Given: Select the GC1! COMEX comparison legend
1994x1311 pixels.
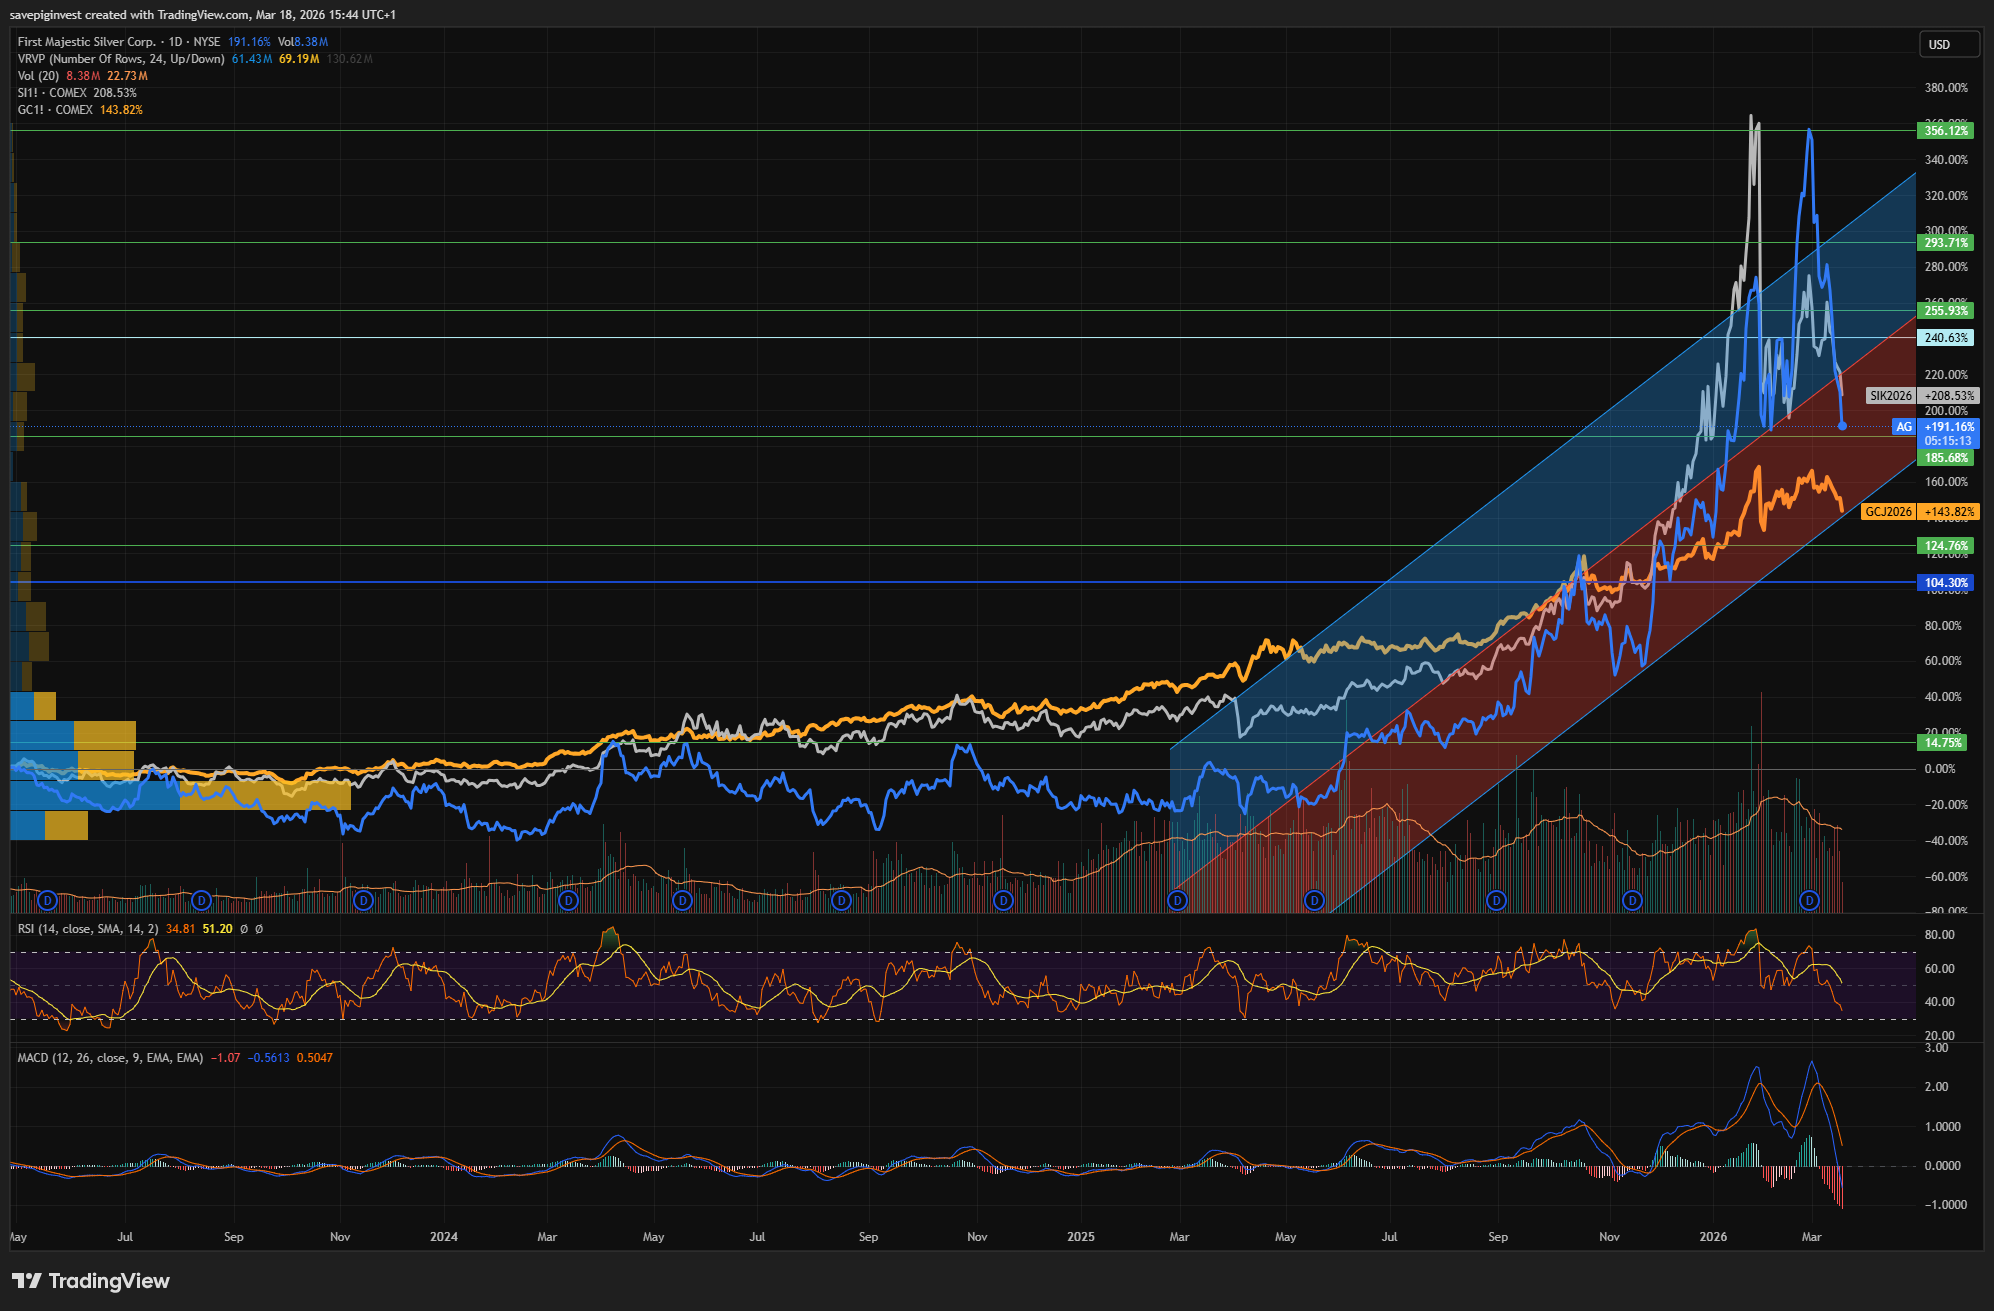Looking at the screenshot, I should [x=55, y=110].
